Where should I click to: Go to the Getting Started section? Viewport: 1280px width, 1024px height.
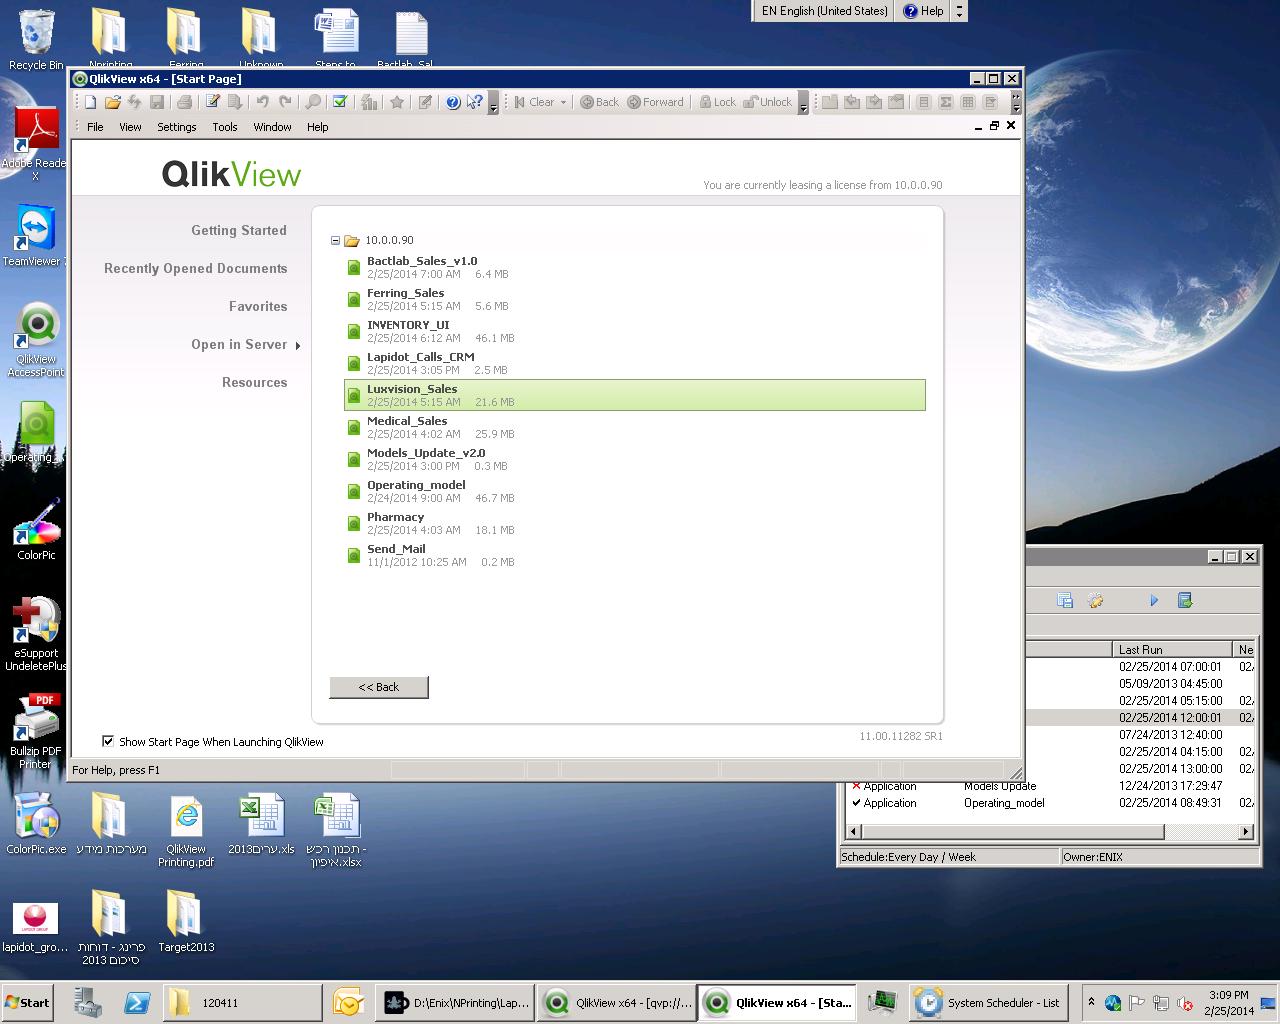pyautogui.click(x=239, y=230)
